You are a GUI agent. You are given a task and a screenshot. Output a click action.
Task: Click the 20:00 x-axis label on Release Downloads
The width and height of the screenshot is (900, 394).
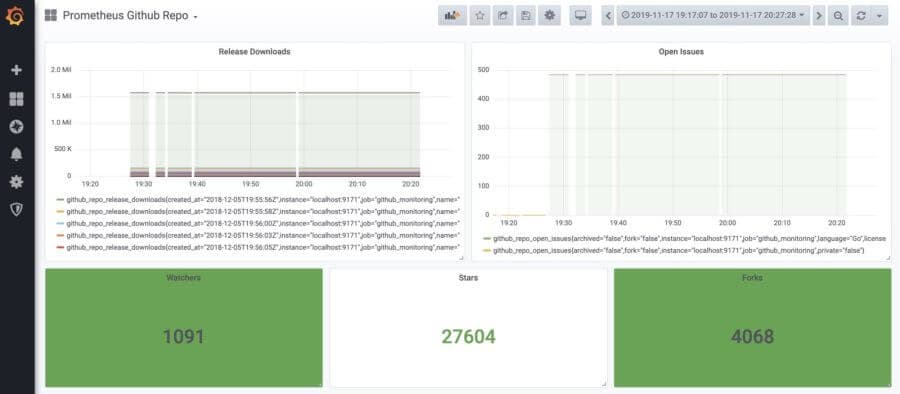click(304, 184)
